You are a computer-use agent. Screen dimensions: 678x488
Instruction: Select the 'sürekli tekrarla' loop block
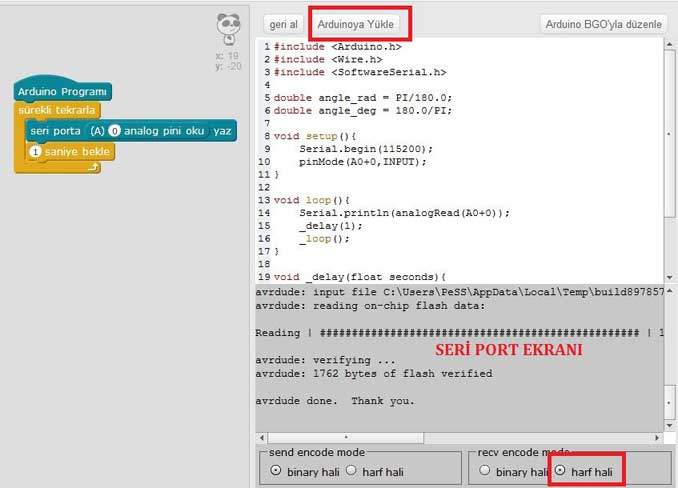pos(56,110)
